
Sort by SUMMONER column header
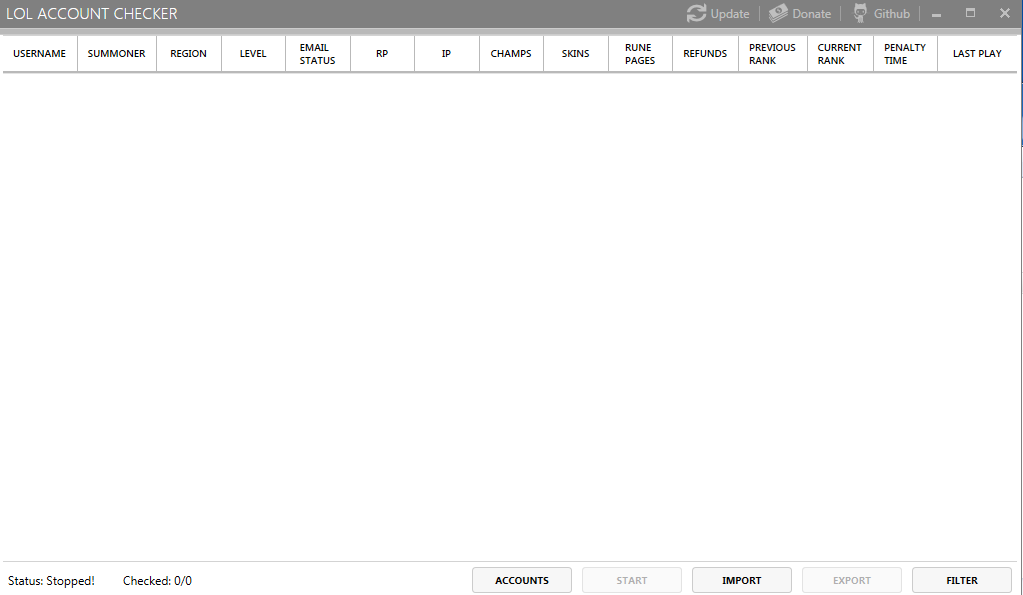click(117, 53)
